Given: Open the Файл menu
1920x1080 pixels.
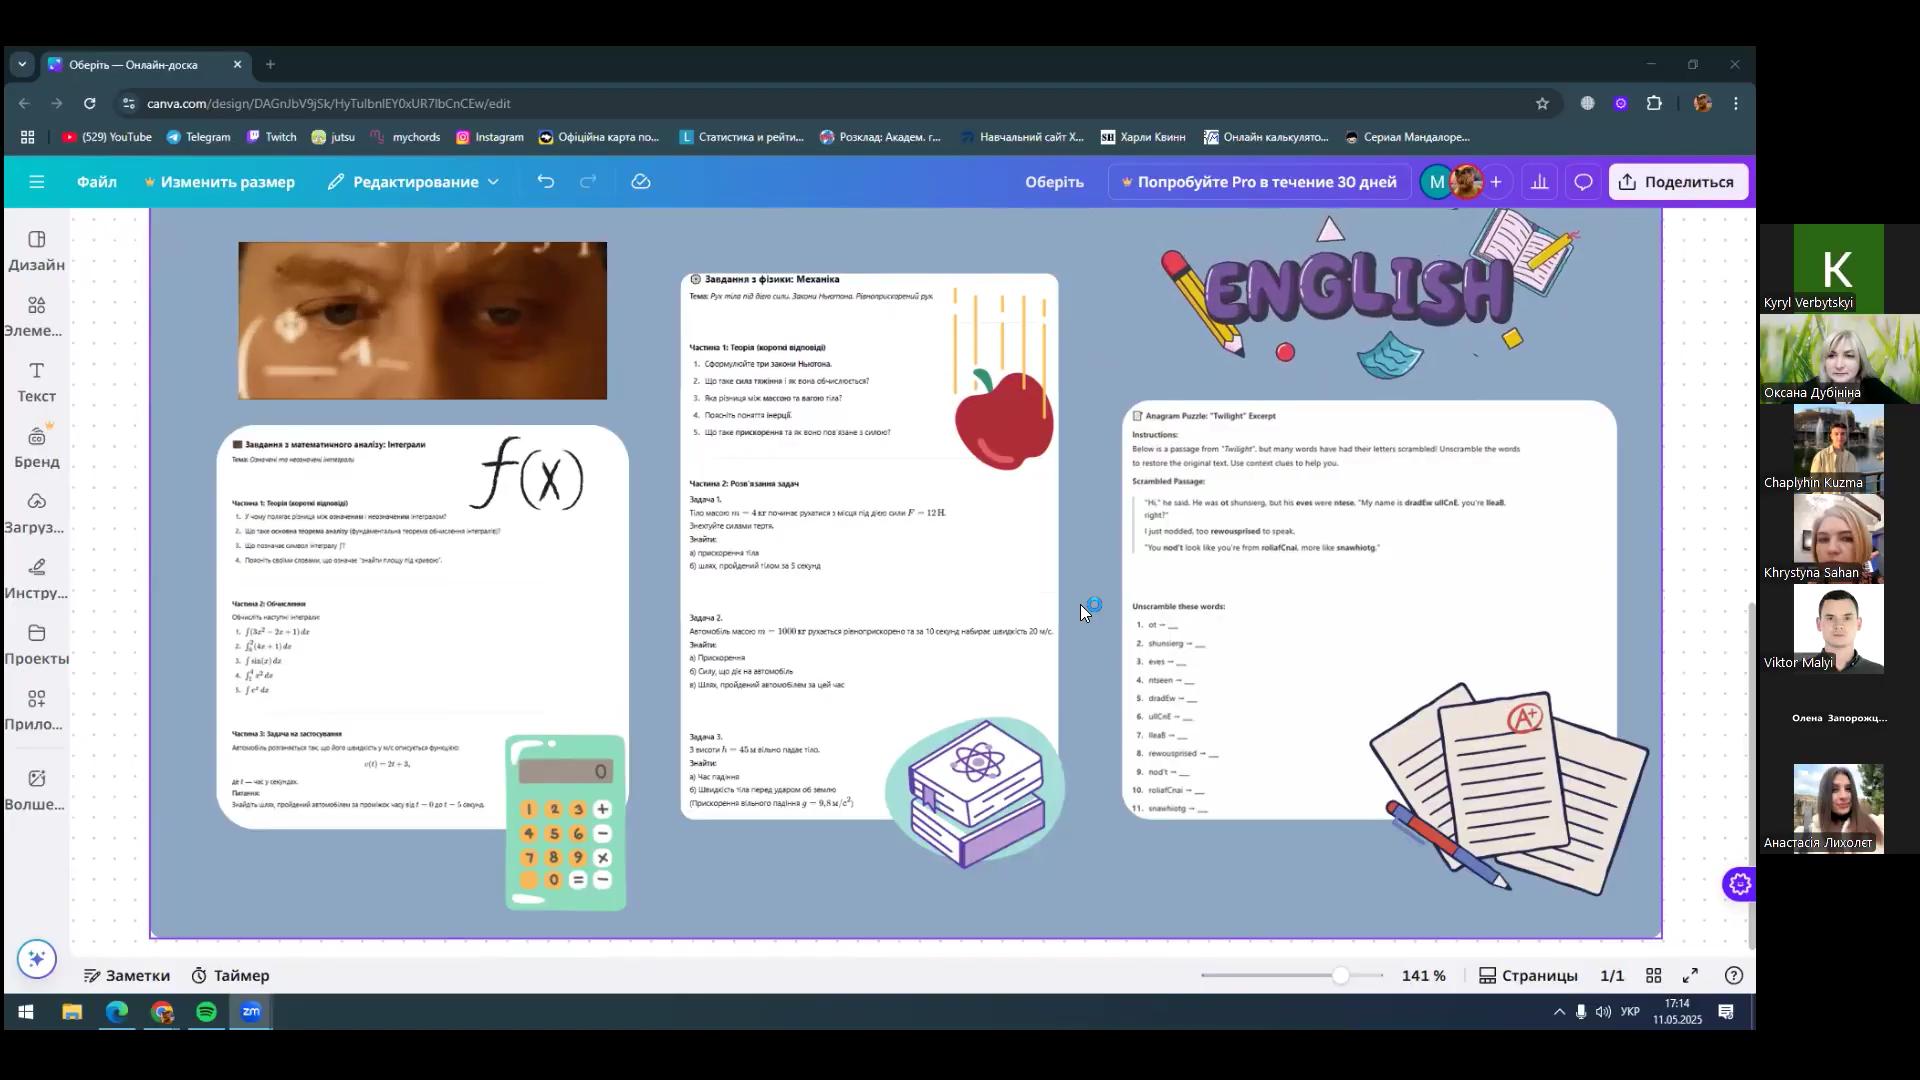Looking at the screenshot, I should tap(97, 182).
